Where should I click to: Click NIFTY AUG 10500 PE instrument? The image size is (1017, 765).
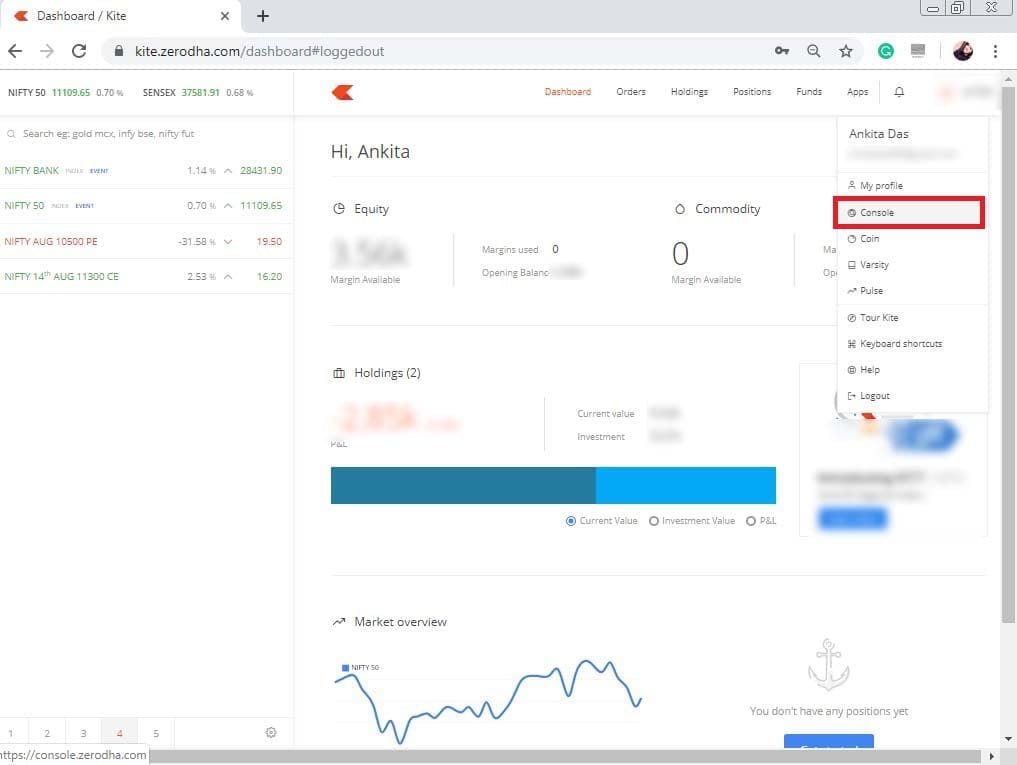51,241
